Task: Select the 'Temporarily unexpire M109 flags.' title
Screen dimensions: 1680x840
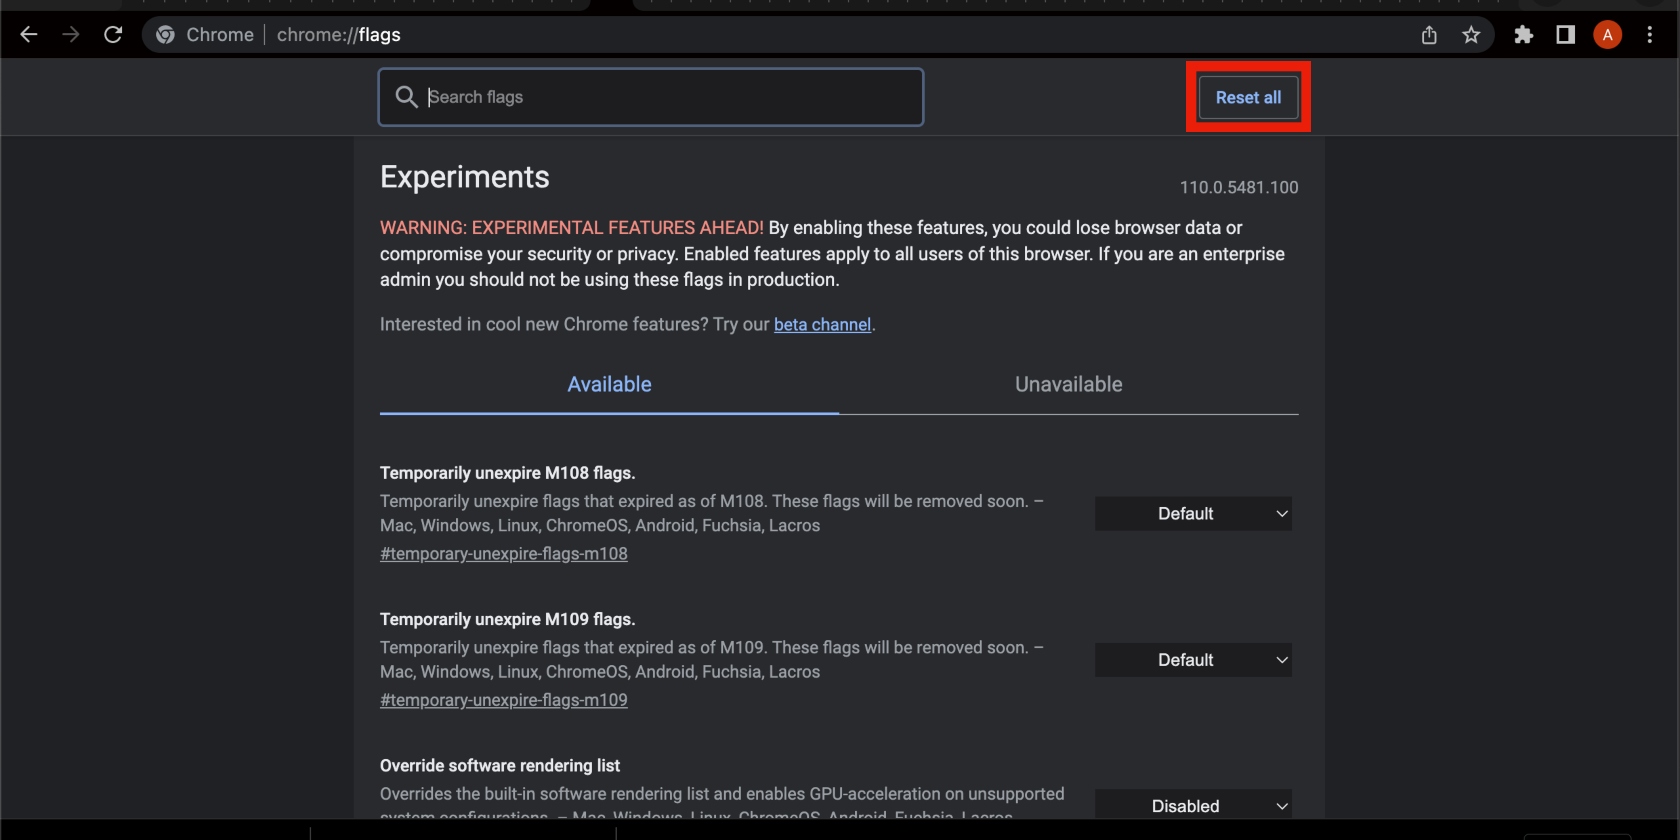Action: point(508,619)
